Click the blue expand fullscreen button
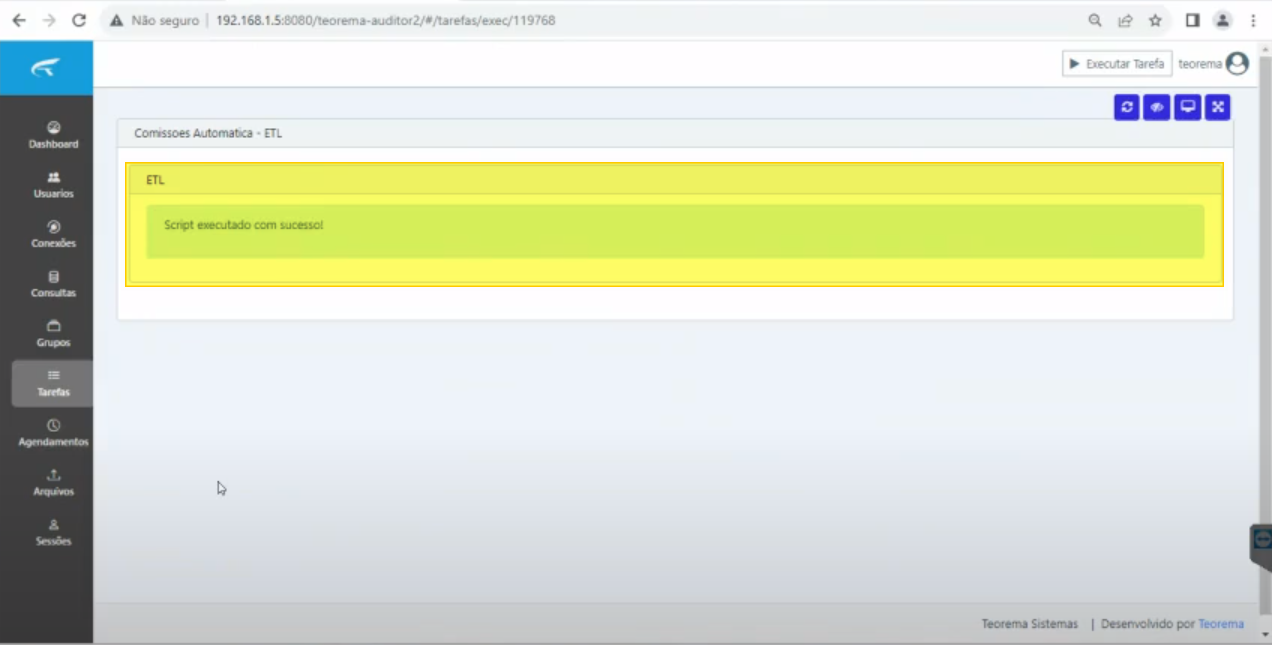Screen dimensions: 1272x645 (x=1217, y=107)
